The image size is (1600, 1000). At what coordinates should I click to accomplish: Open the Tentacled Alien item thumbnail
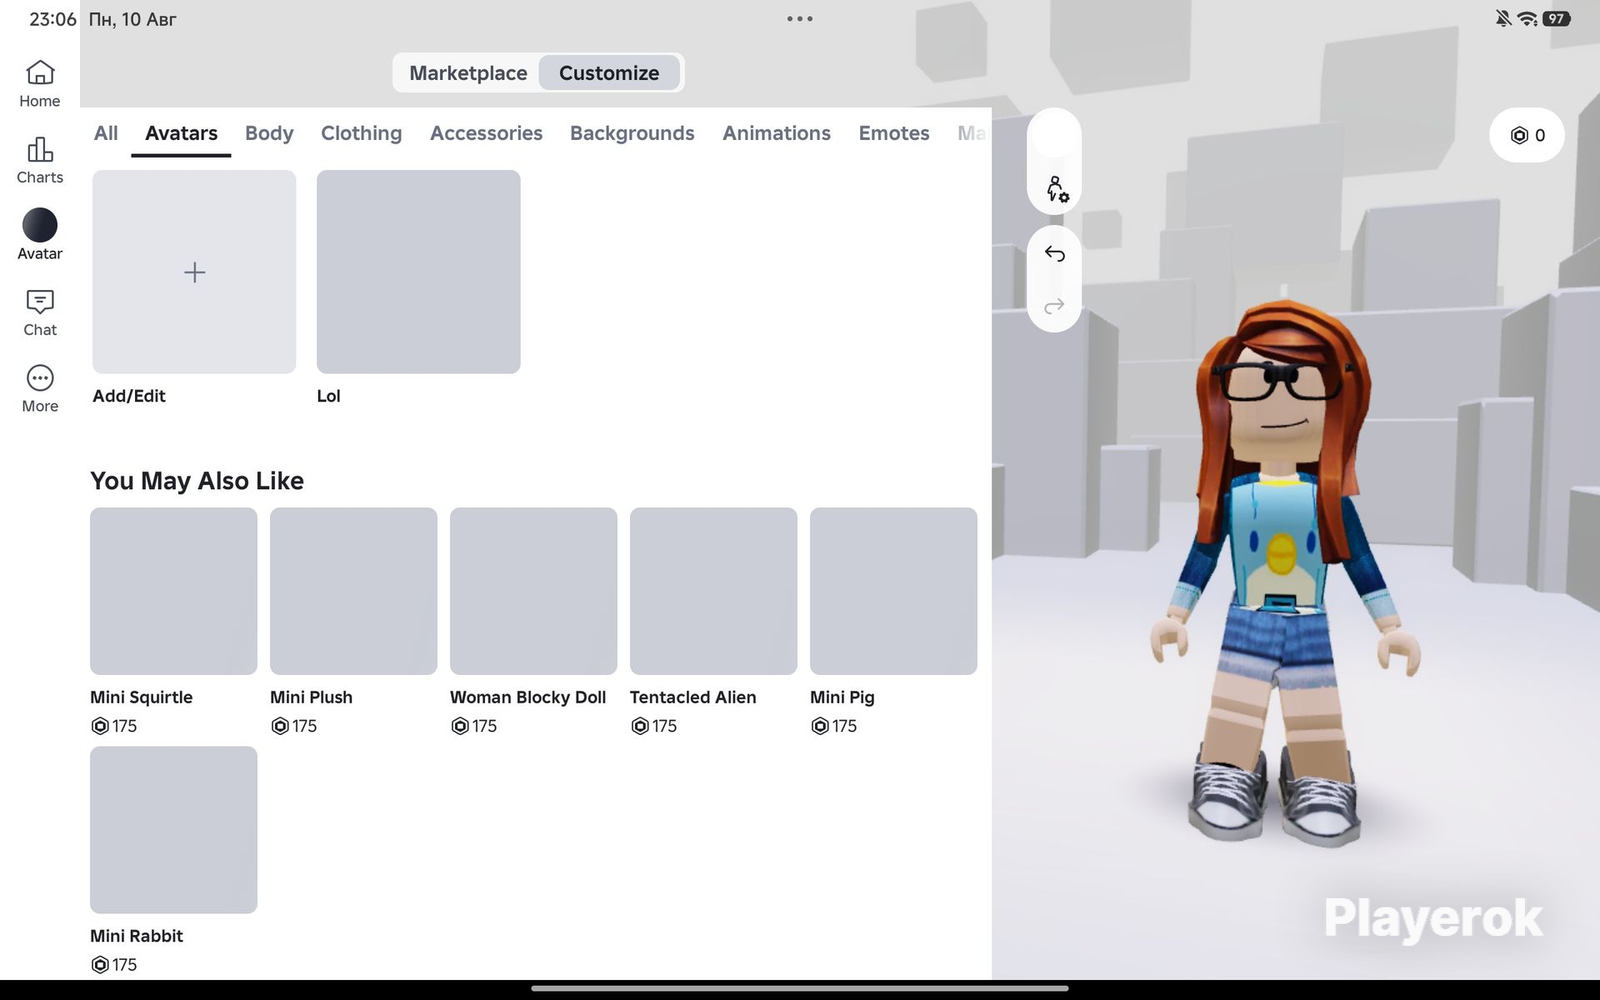coord(714,591)
